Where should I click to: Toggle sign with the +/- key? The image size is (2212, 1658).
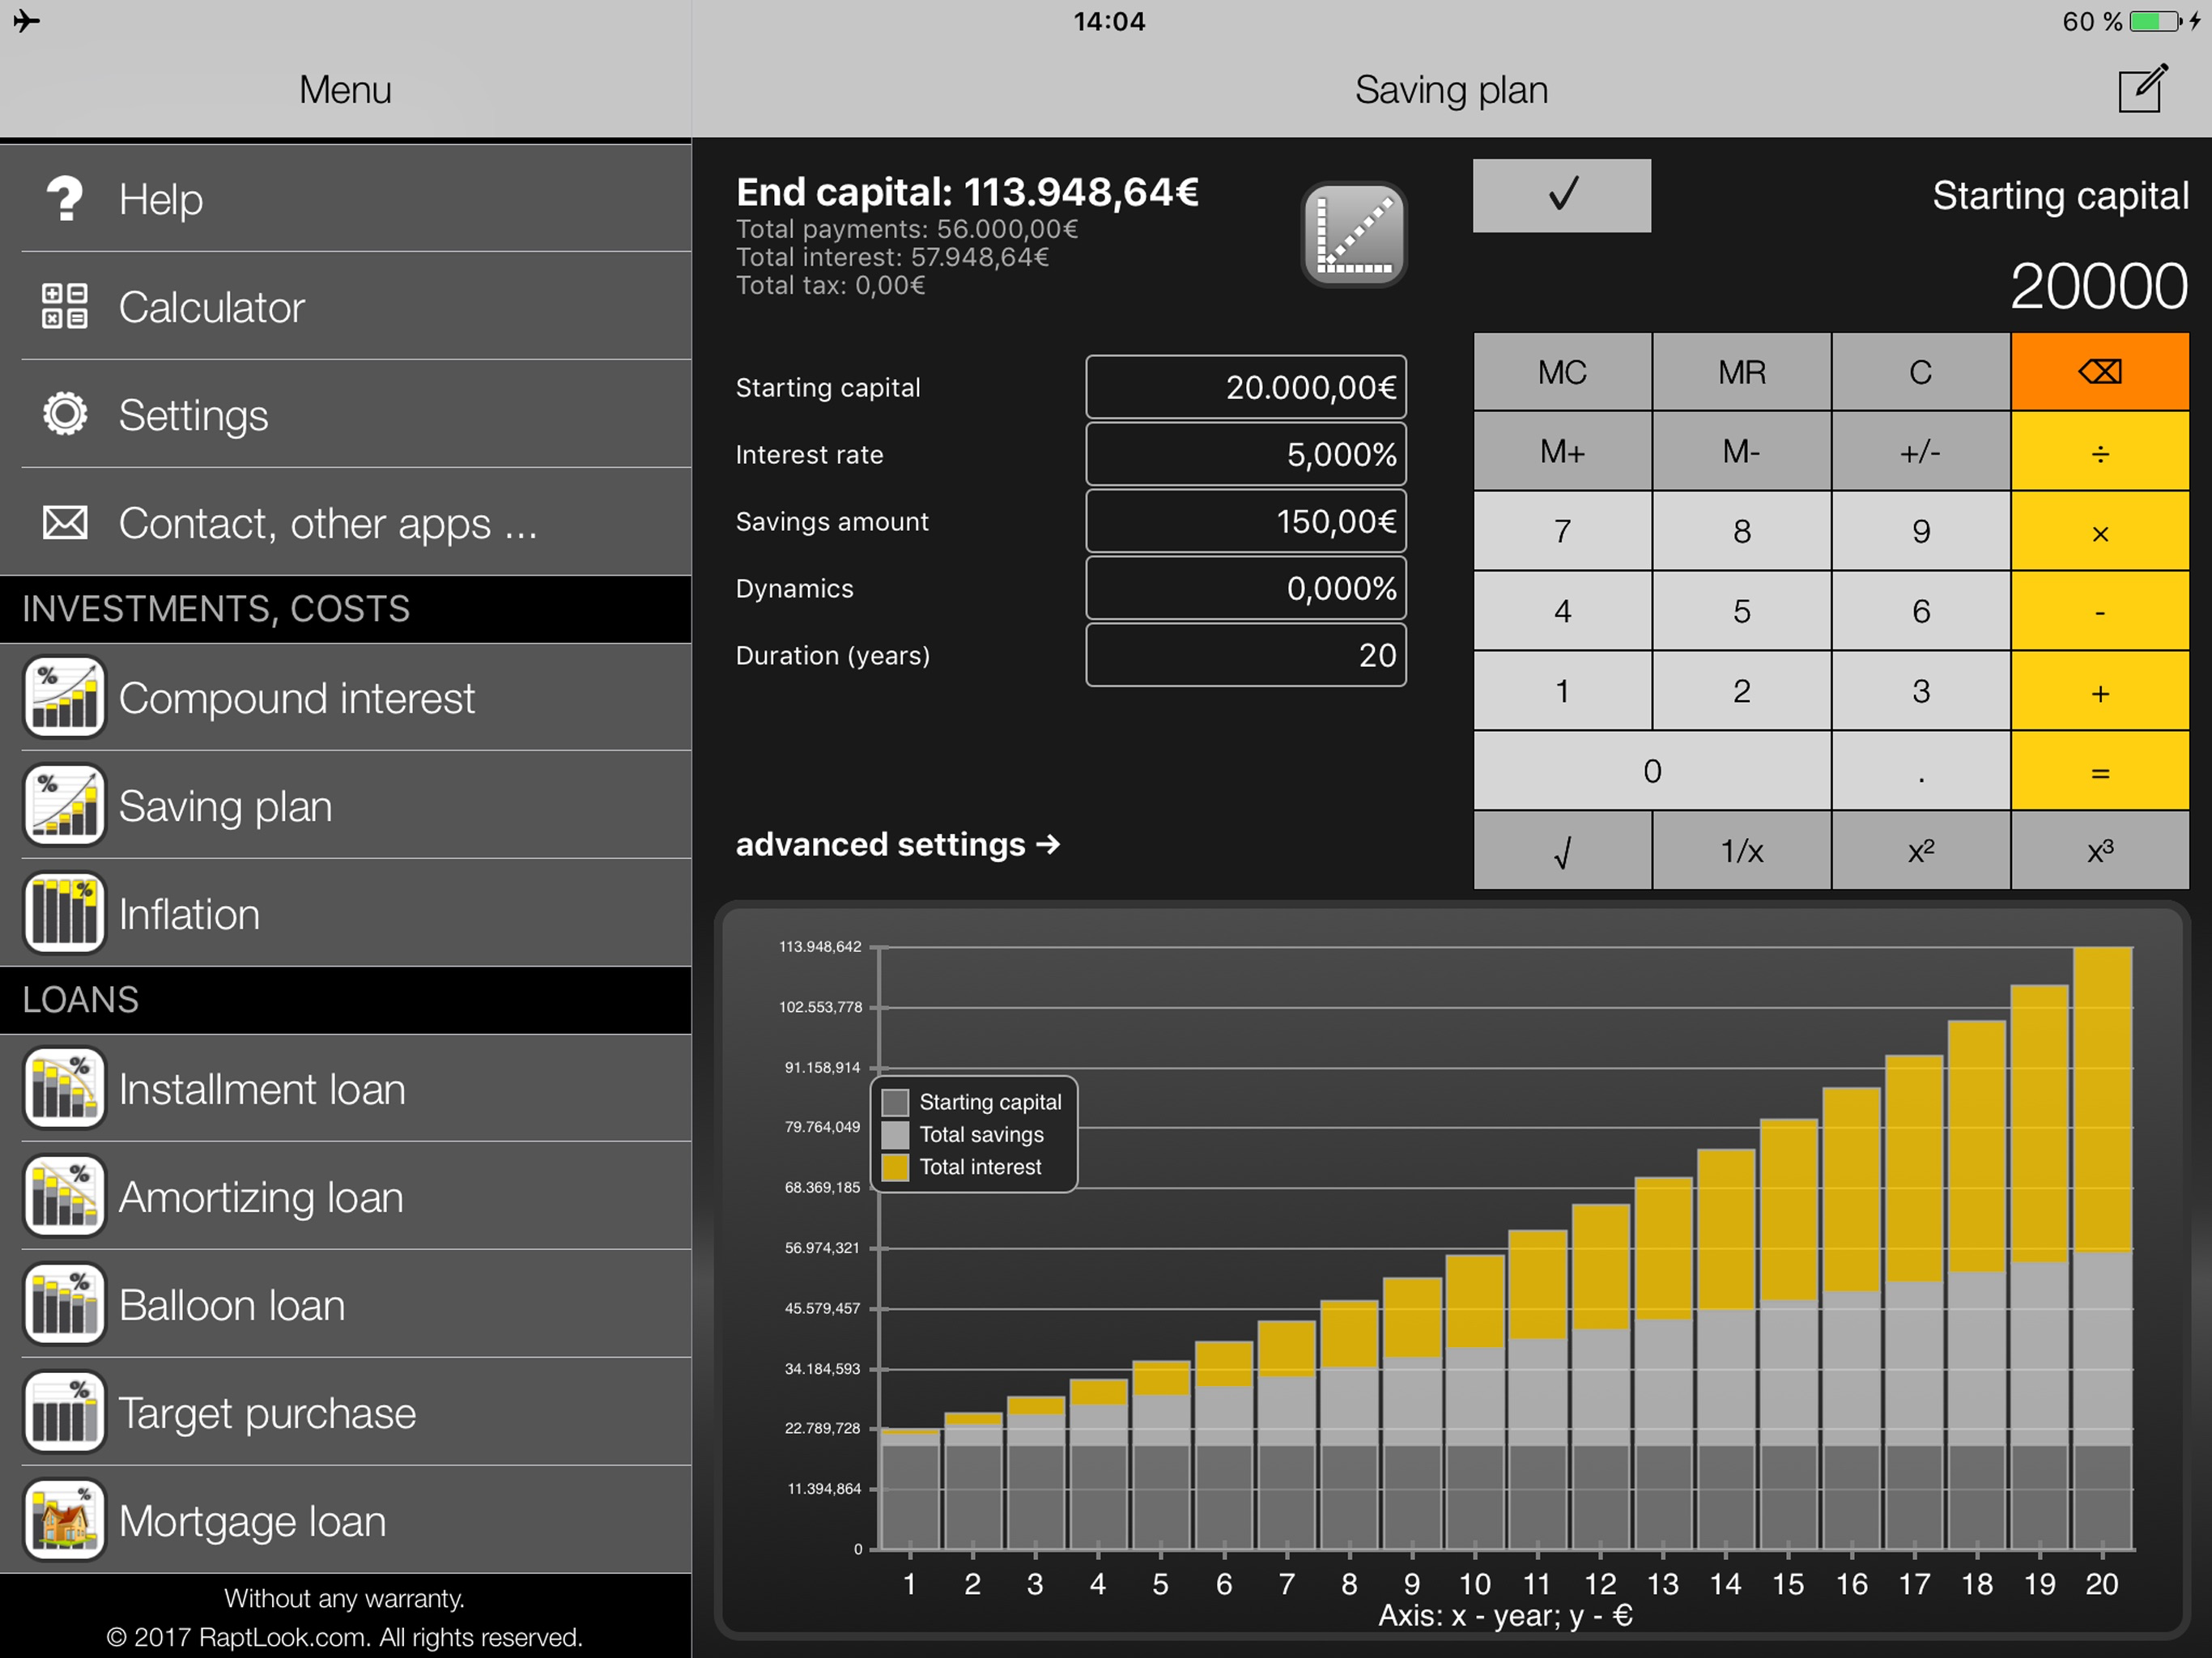click(x=1920, y=452)
